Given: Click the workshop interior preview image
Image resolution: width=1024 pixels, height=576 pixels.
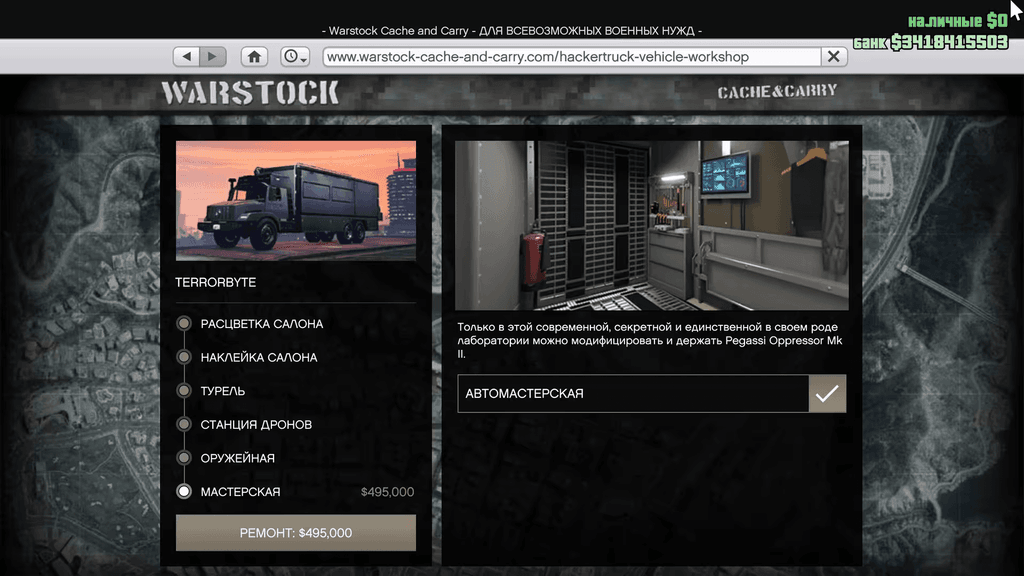Looking at the screenshot, I should [x=652, y=225].
